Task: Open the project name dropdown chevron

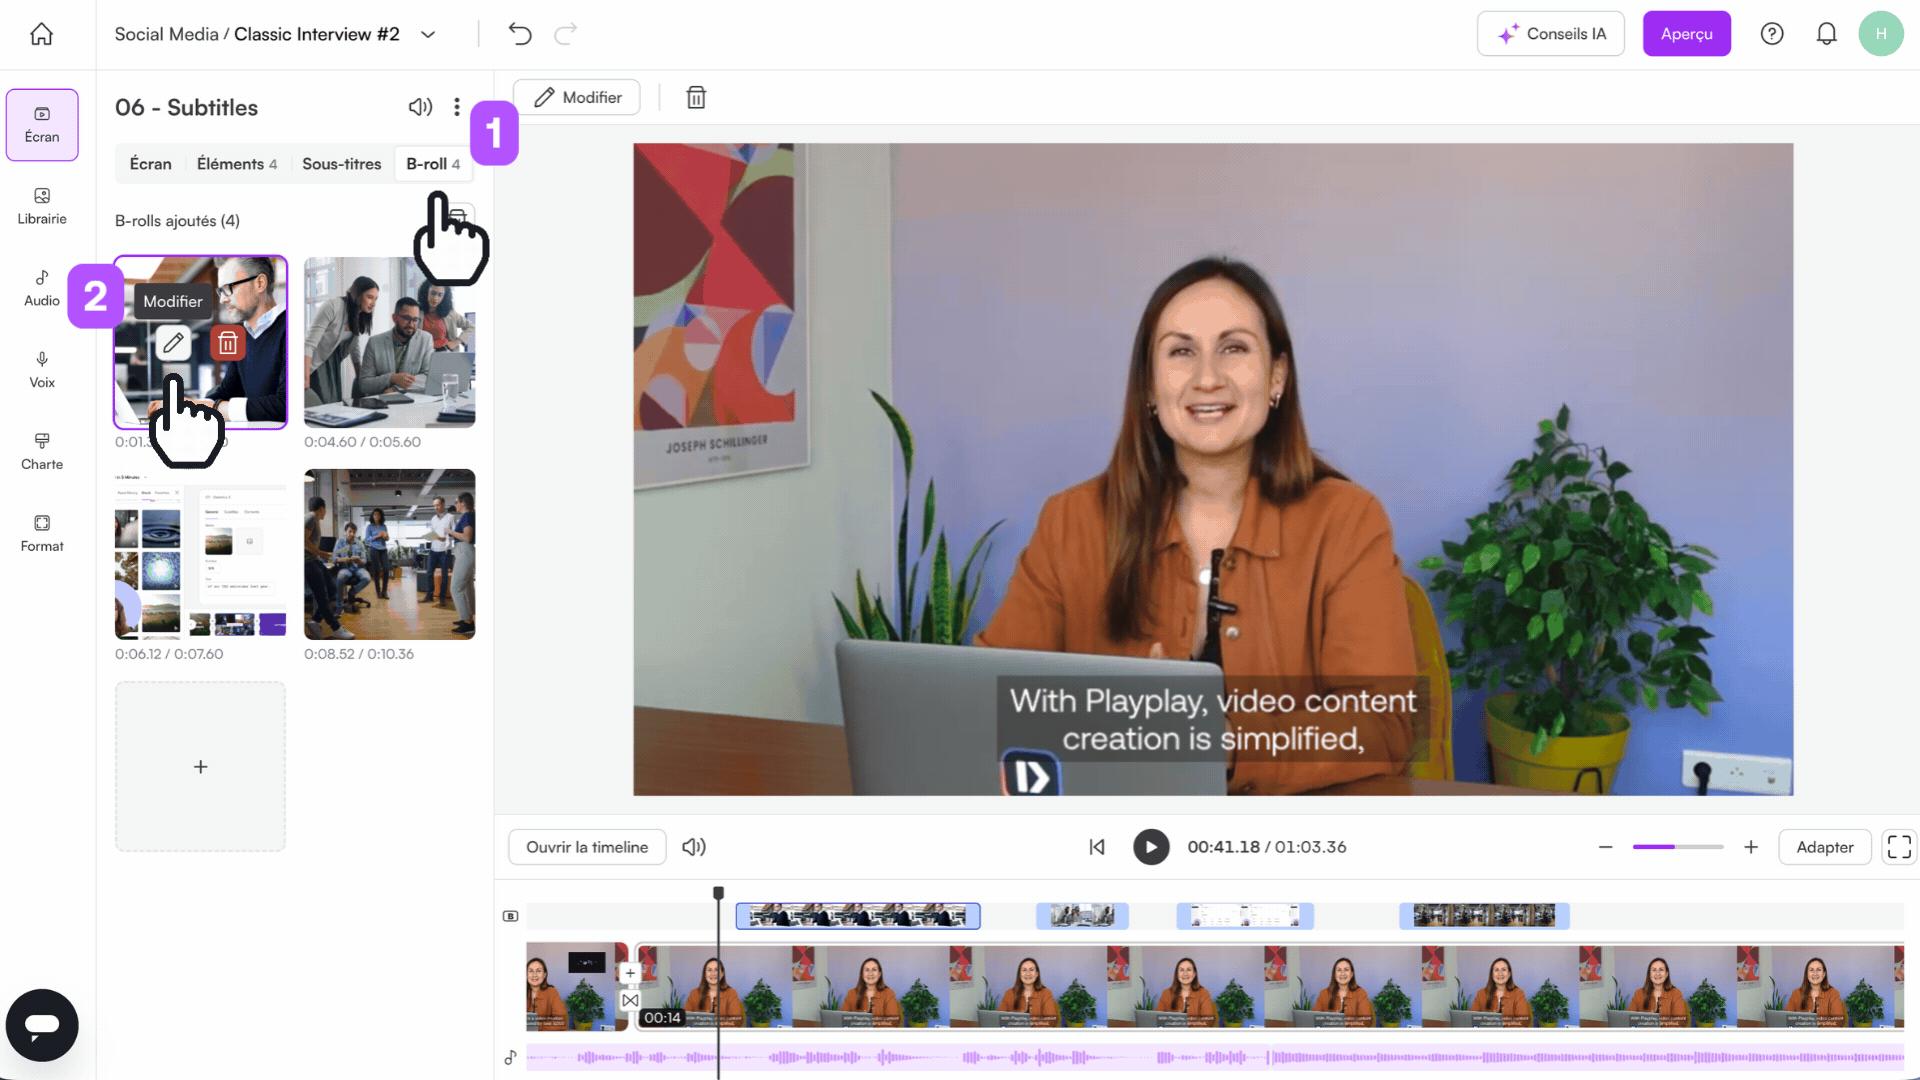Action: [428, 34]
